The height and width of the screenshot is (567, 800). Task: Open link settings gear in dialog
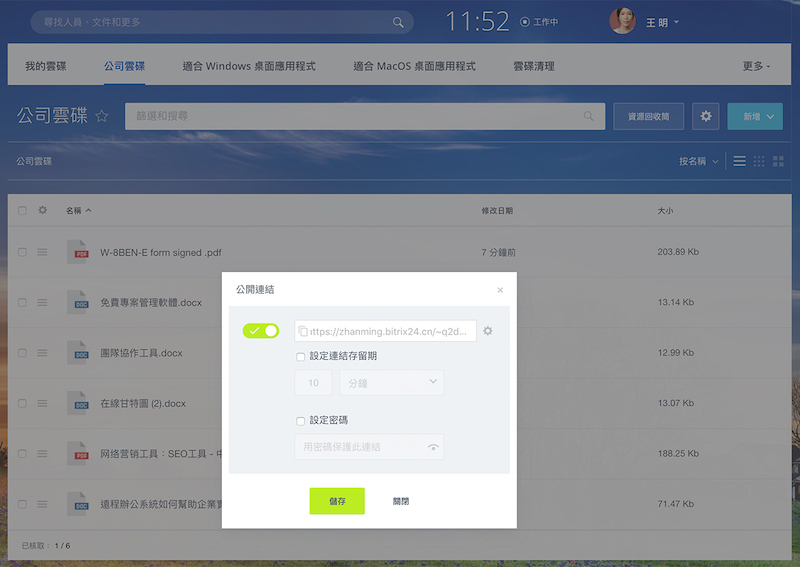(x=488, y=331)
